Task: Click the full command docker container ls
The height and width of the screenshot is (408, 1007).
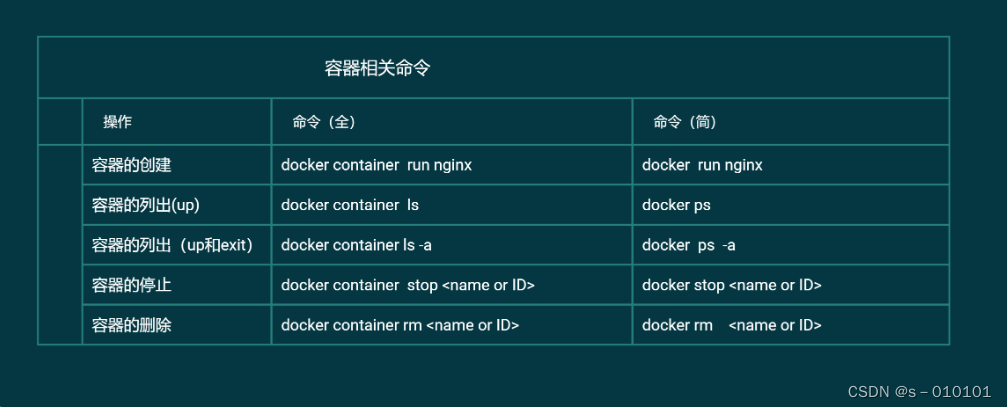Action: [x=350, y=205]
